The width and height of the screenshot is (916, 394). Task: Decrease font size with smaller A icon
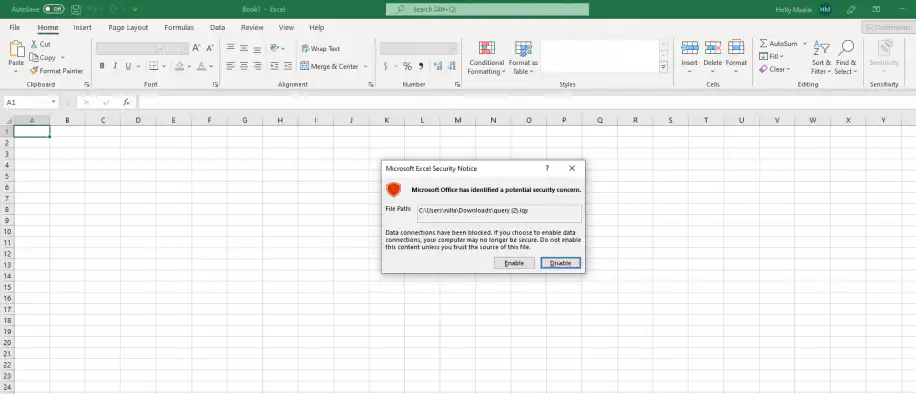[210, 49]
